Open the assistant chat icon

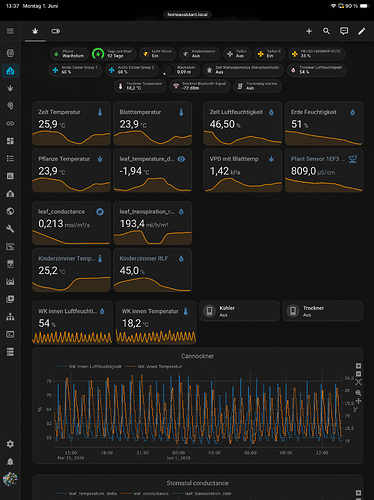pos(344,31)
